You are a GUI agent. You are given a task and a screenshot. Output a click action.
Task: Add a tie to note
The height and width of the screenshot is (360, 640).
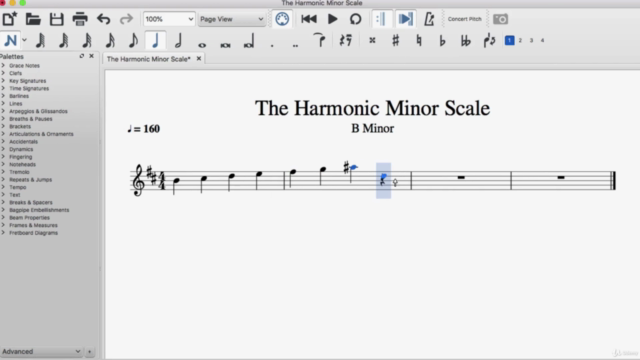(x=320, y=40)
